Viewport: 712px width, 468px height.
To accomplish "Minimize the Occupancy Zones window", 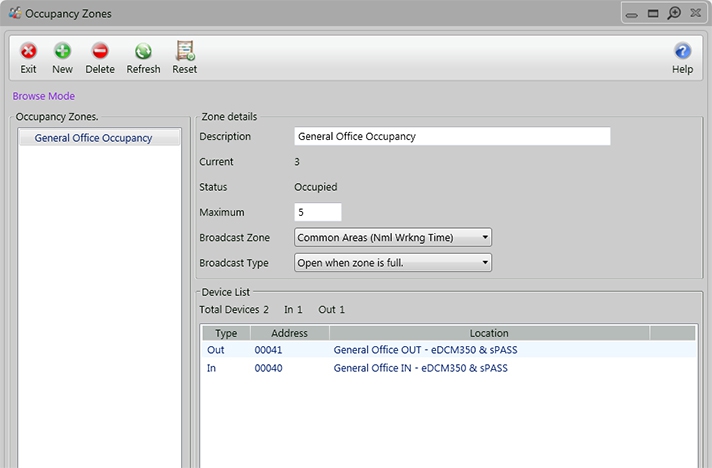I will [632, 15].
